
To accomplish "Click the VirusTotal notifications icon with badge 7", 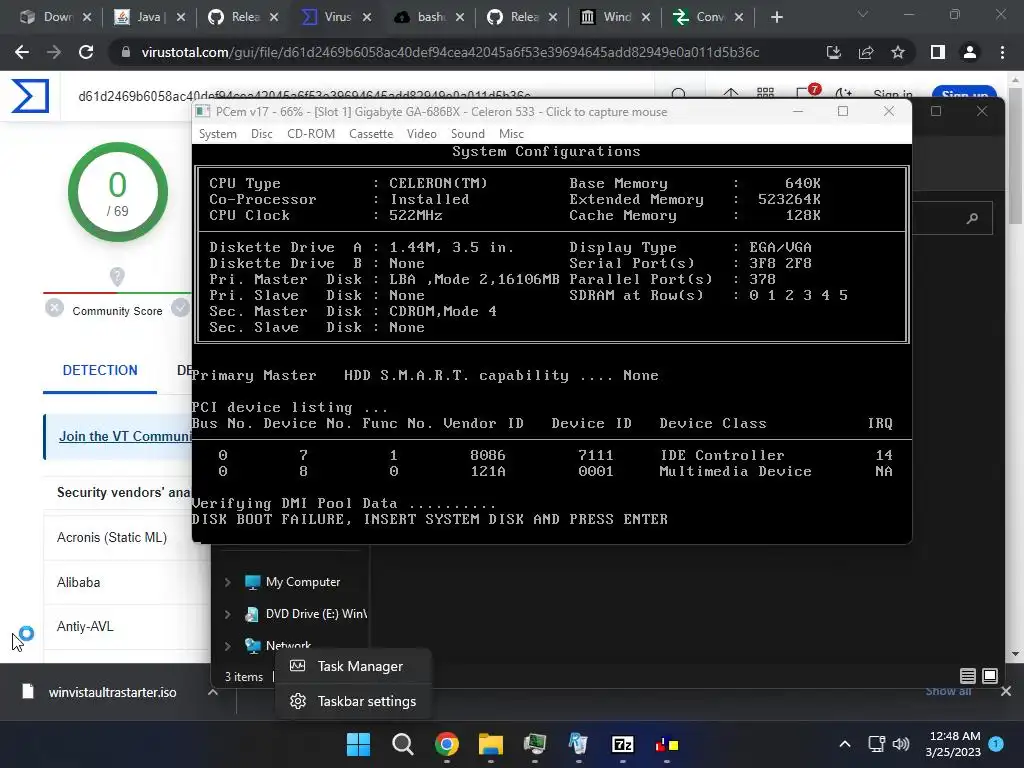I will (x=807, y=93).
